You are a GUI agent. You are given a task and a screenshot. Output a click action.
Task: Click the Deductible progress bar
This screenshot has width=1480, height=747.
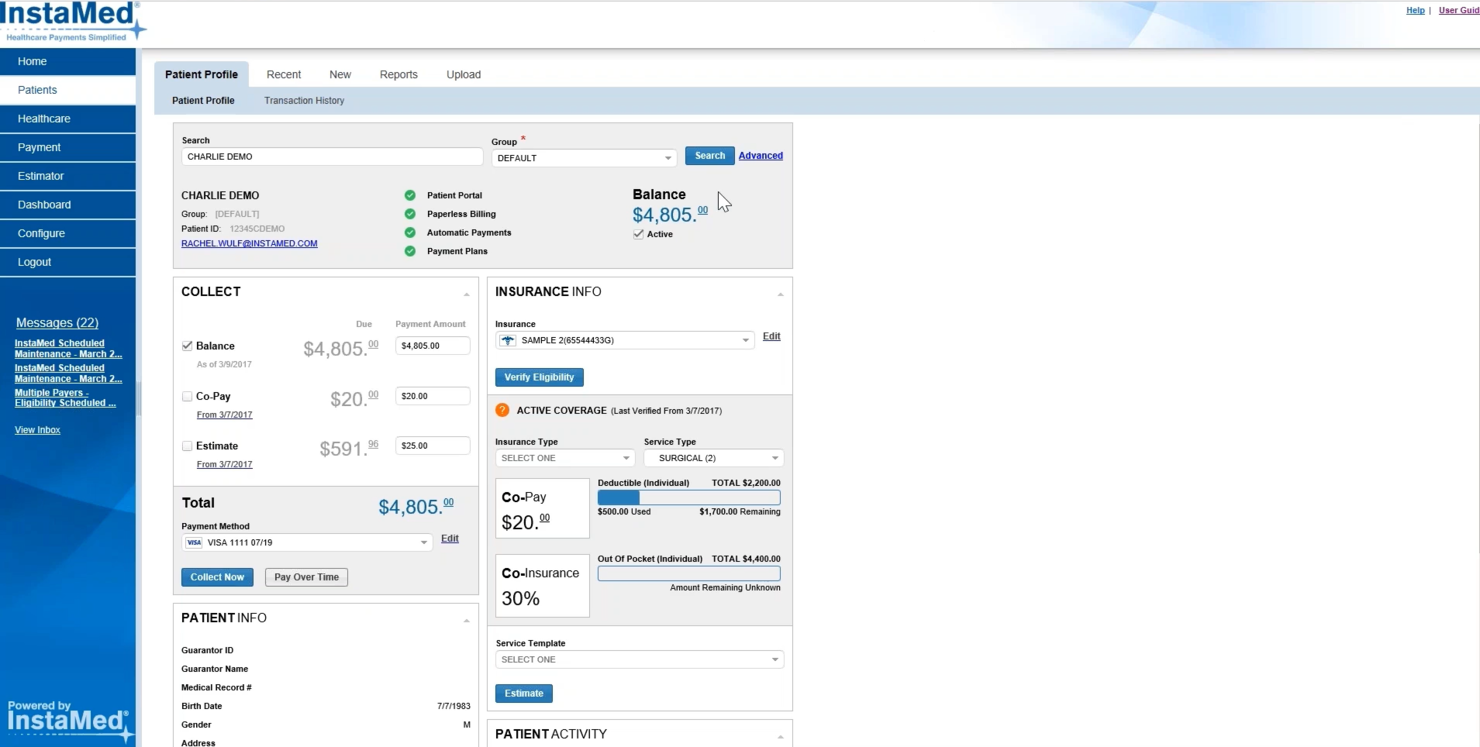tap(689, 497)
